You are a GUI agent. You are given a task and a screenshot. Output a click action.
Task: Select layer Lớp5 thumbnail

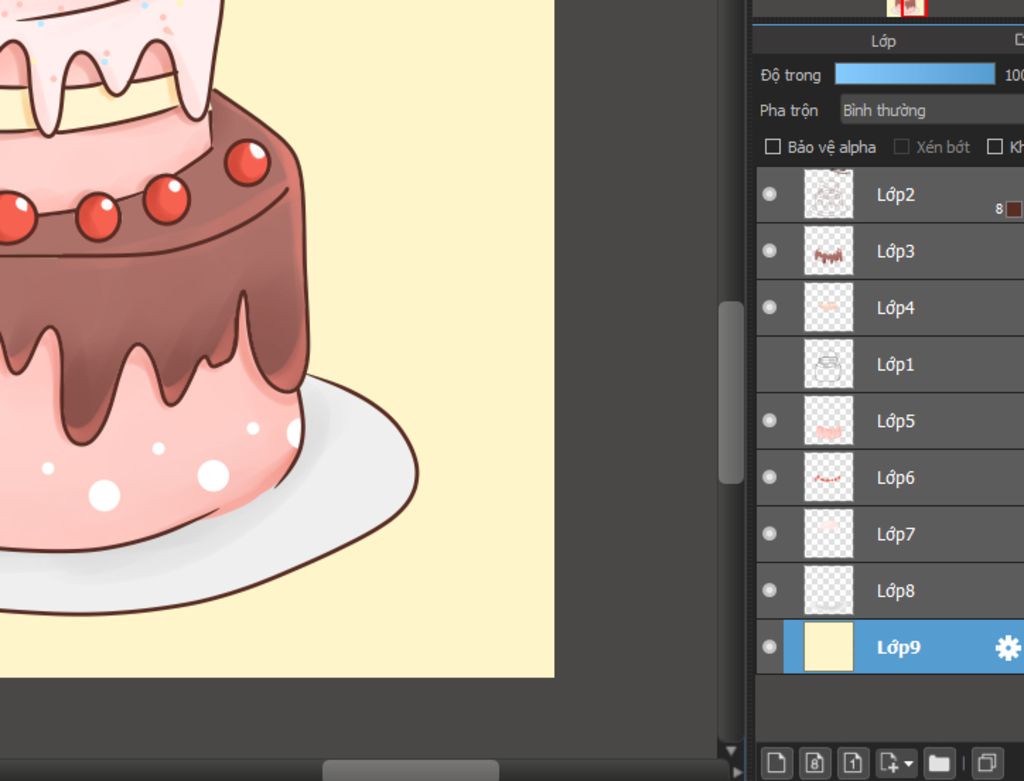pos(829,421)
